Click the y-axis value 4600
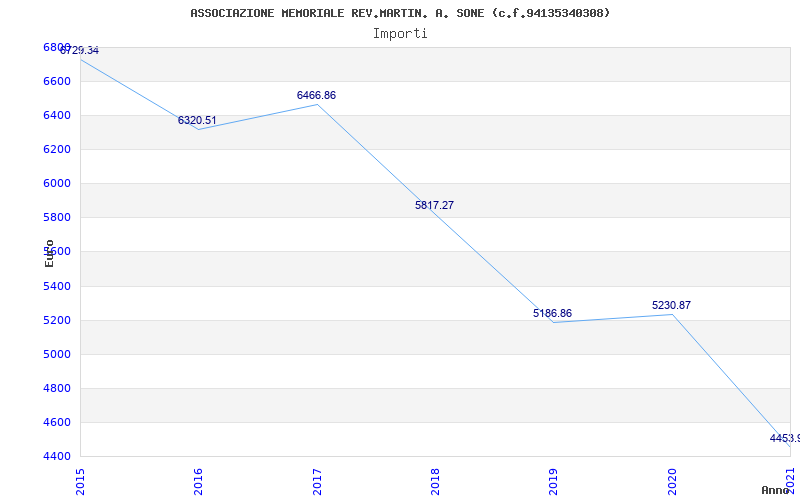Screen dimensions: 800x500 click(57, 422)
